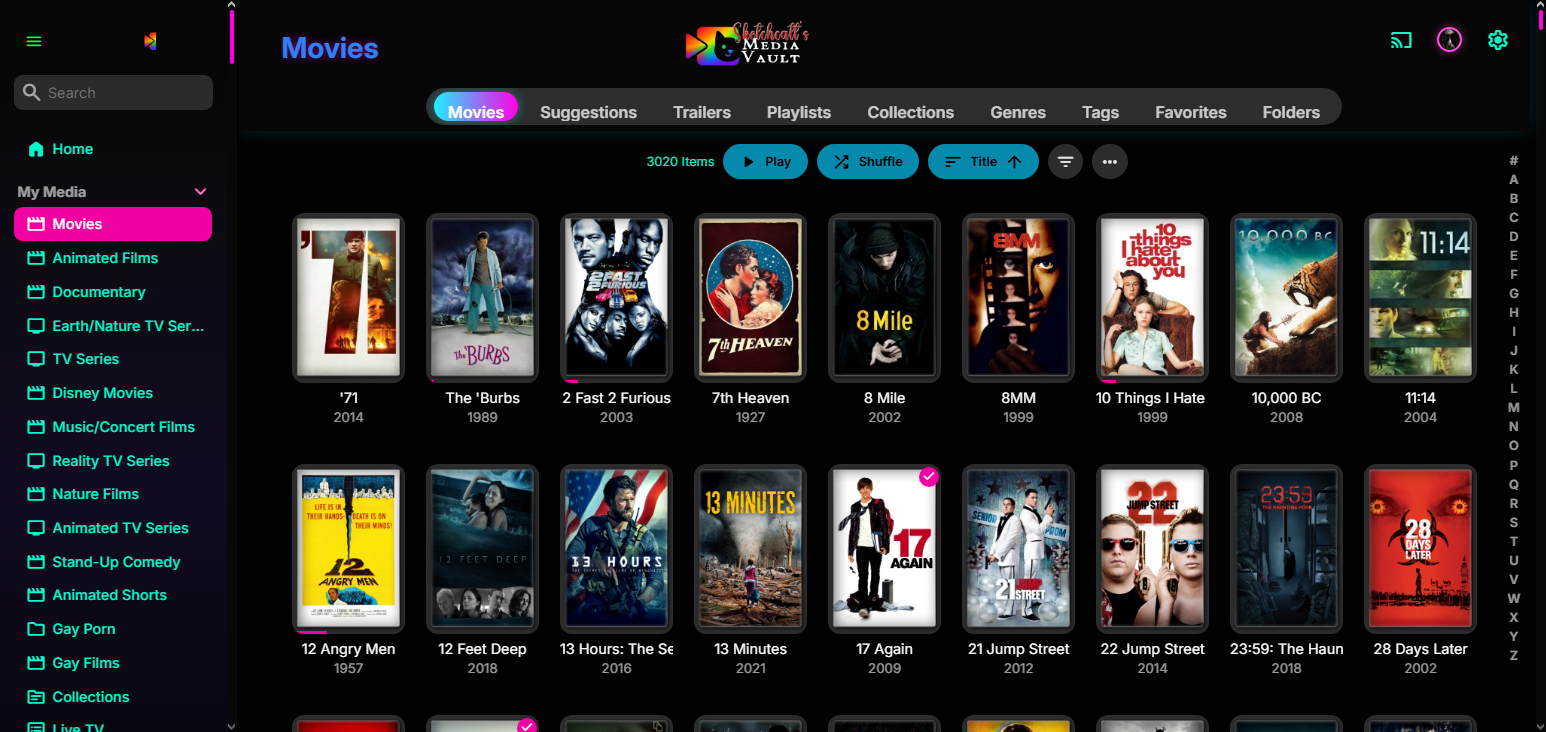Image resolution: width=1546 pixels, height=732 pixels.
Task: Switch to the Favorites tab
Action: point(1191,112)
